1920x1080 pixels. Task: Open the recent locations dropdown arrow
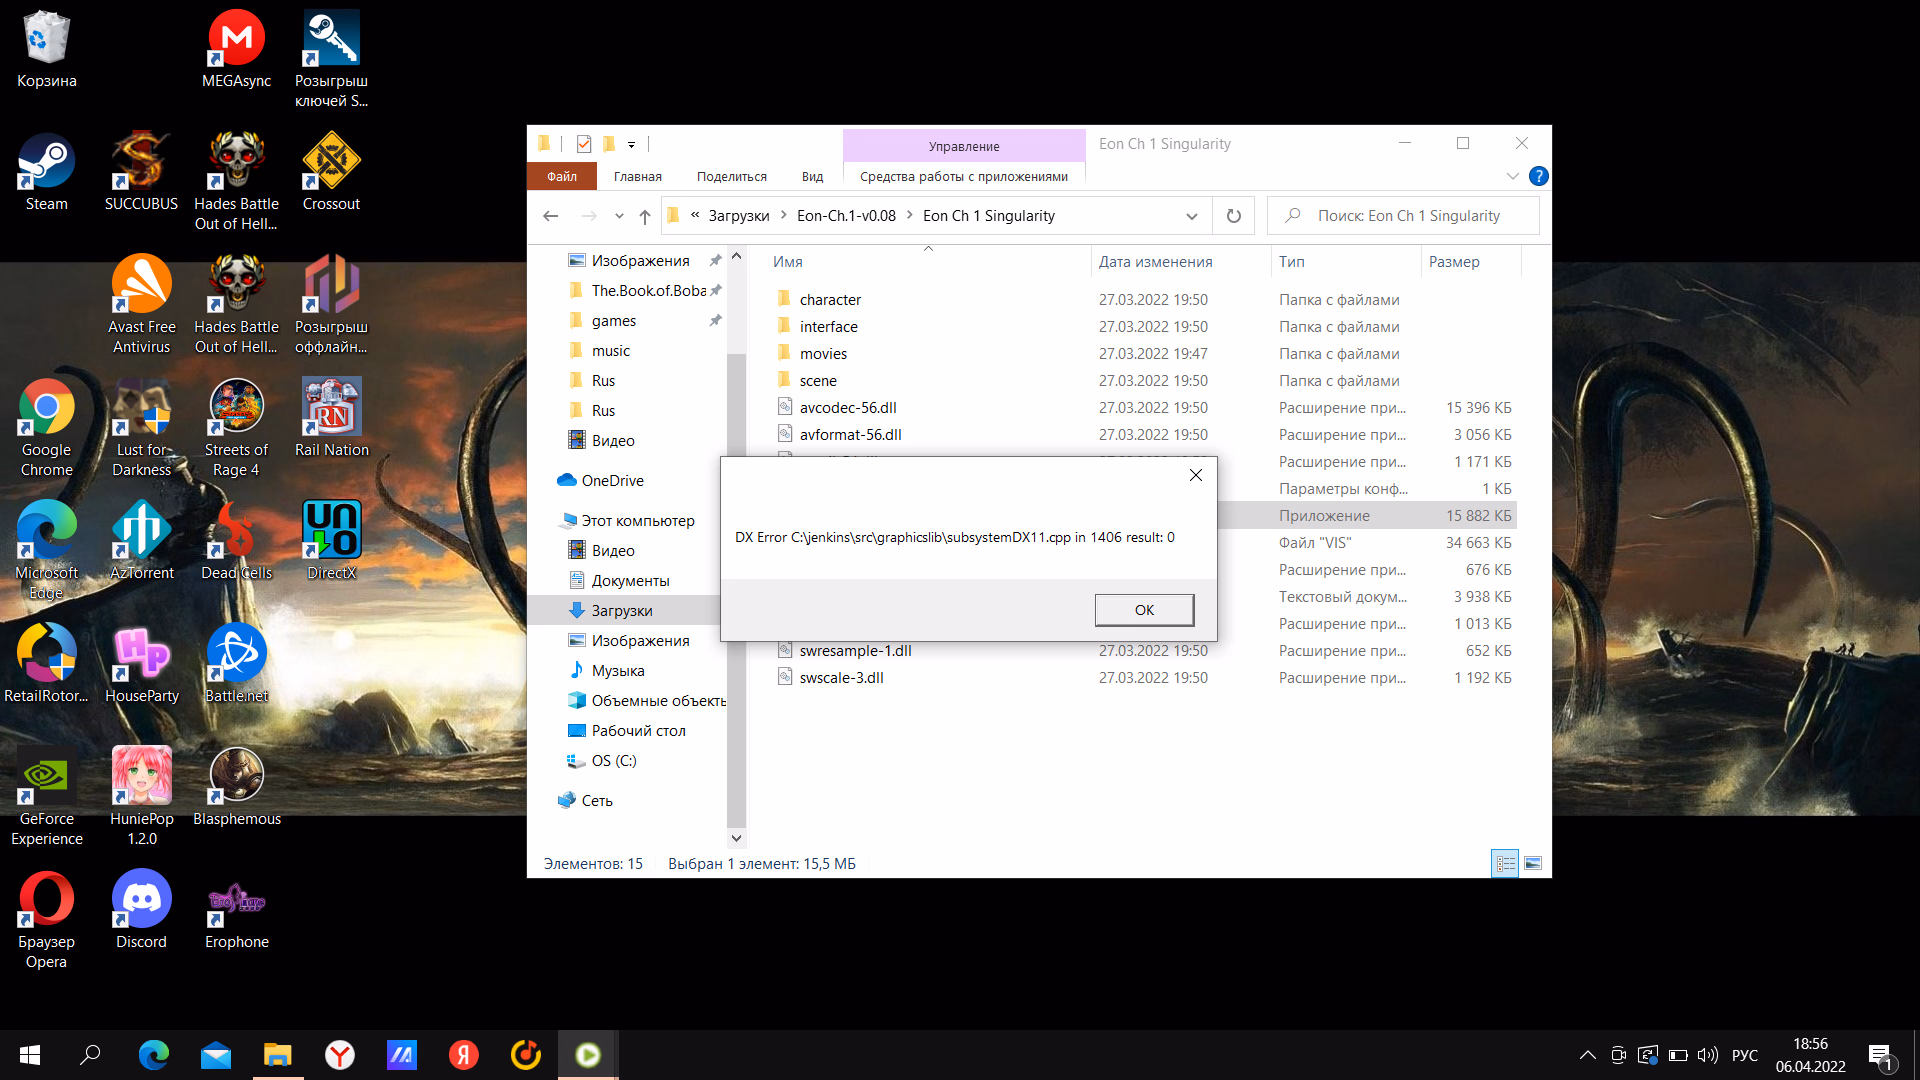(619, 216)
